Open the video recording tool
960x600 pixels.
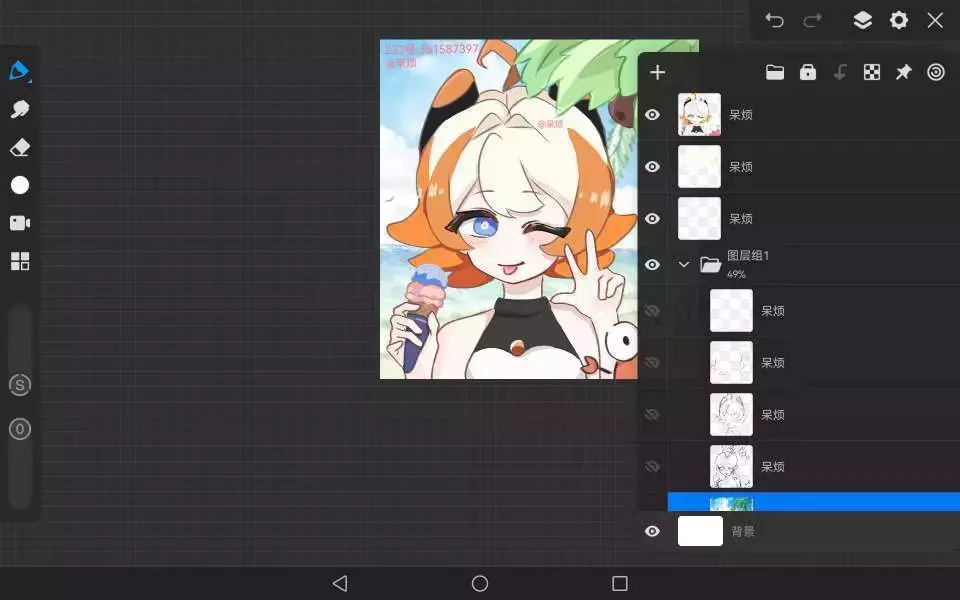pyautogui.click(x=20, y=223)
